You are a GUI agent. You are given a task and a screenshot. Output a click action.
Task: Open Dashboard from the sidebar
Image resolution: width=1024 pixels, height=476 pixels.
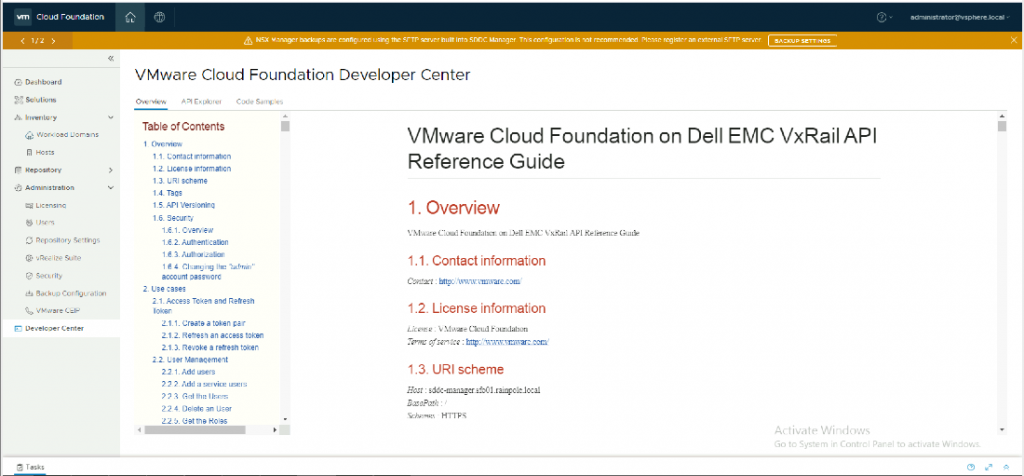click(x=43, y=82)
